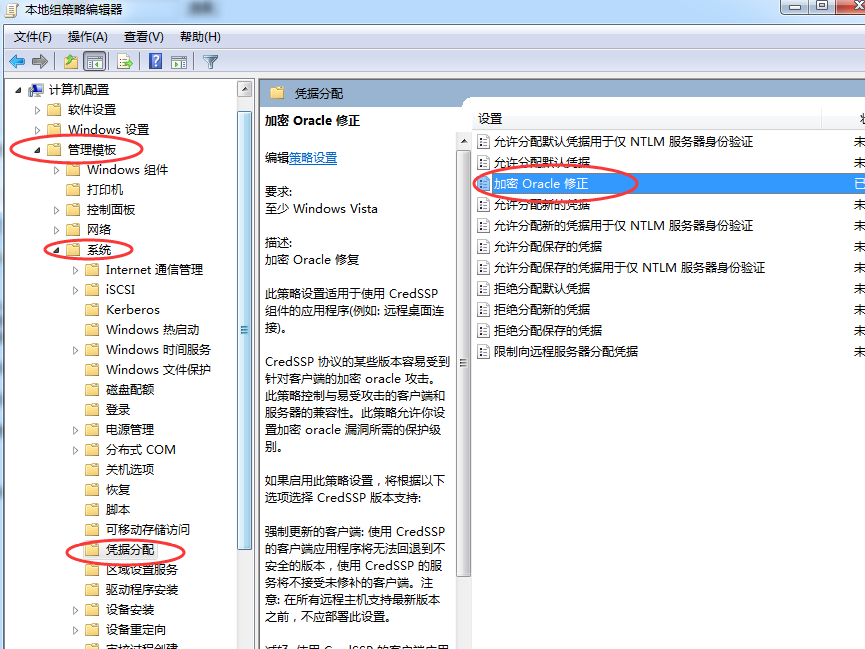Select 限制向远程服务器分配凭据 policy
The height and width of the screenshot is (649, 865).
pyautogui.click(x=566, y=352)
